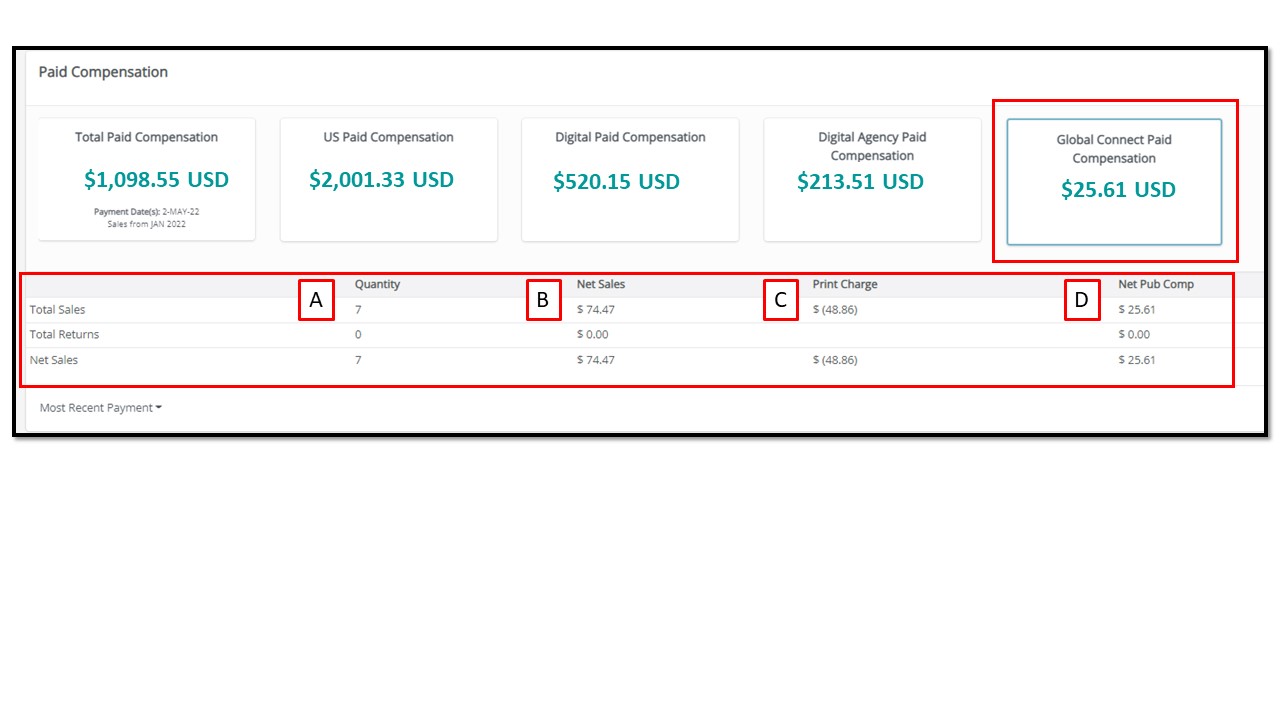Click the Global Connect Paid Compensation card
The width and height of the screenshot is (1280, 720).
point(1114,182)
